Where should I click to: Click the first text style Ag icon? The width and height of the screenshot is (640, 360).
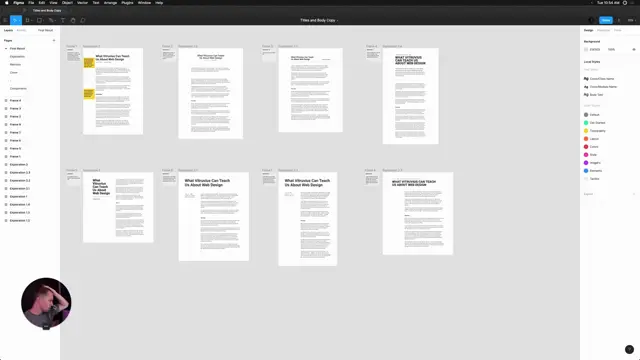[586, 79]
